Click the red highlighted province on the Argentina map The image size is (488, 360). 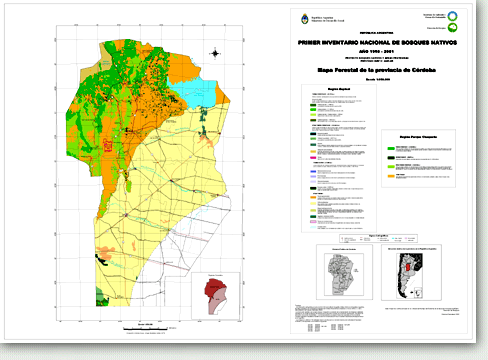408,268
